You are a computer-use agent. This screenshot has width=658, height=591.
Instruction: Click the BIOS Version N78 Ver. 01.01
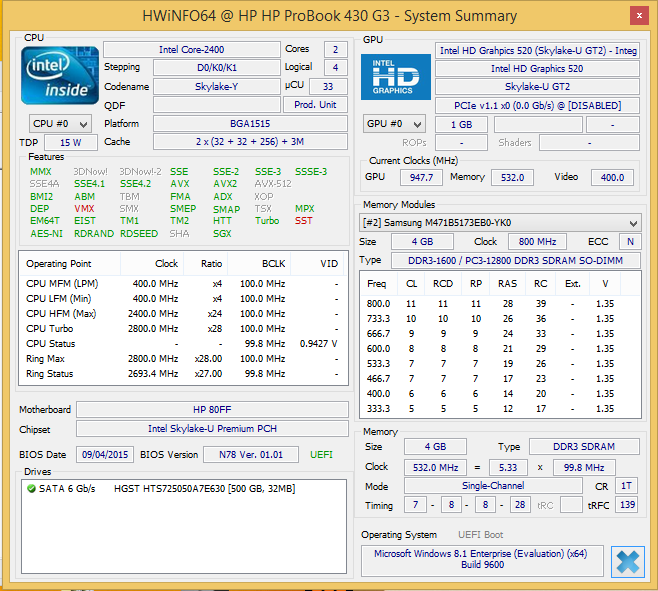click(x=251, y=455)
